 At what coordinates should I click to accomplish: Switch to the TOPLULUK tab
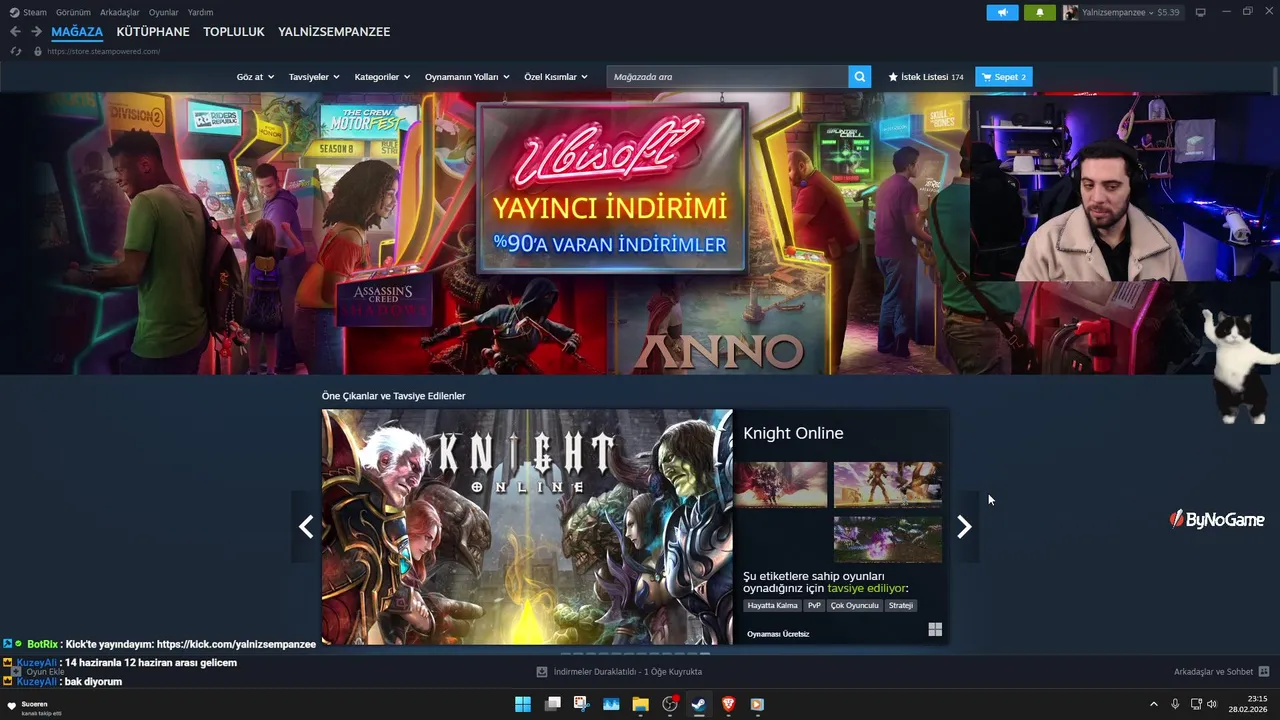coord(234,32)
